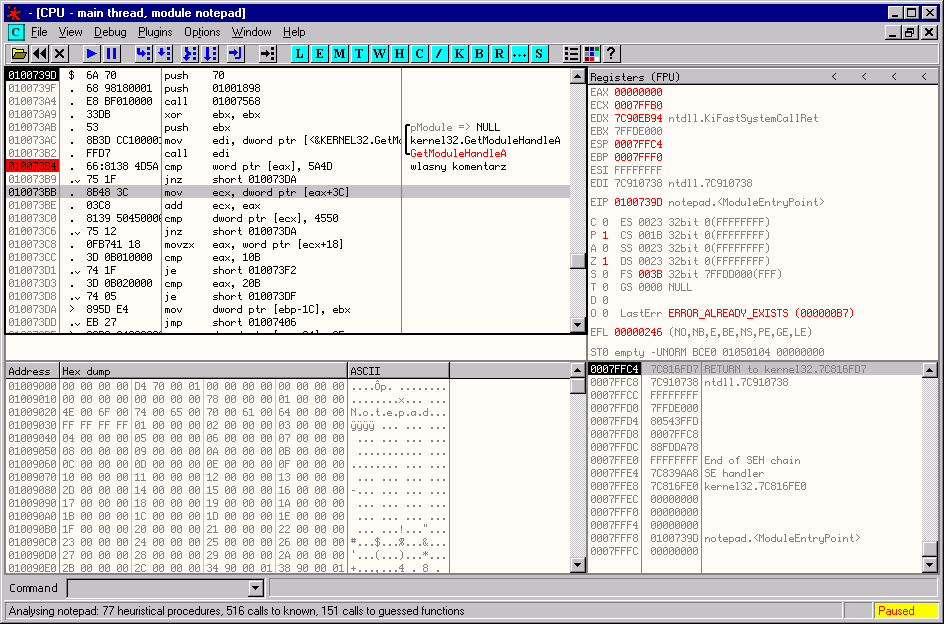Show Windows list with W button
The width and height of the screenshot is (944, 624).
point(379,54)
